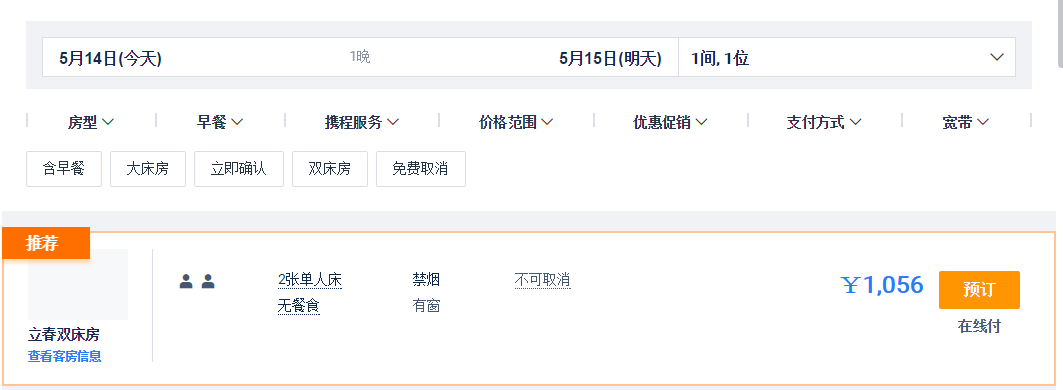The width and height of the screenshot is (1063, 390).
Task: Expand the 支付方式 filter
Action: [824, 122]
